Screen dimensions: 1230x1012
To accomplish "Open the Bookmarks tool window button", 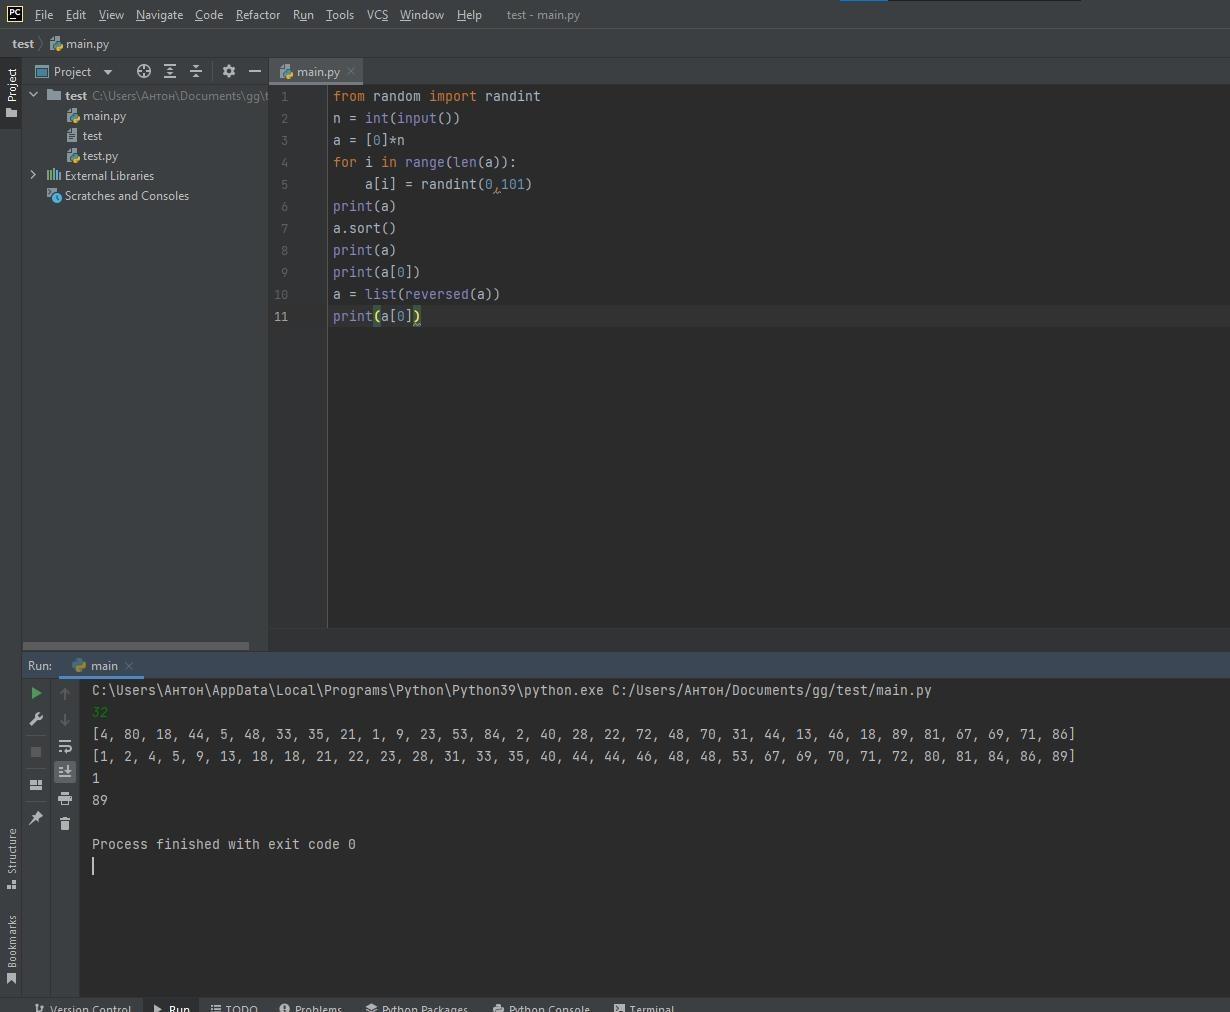I will pos(11,948).
